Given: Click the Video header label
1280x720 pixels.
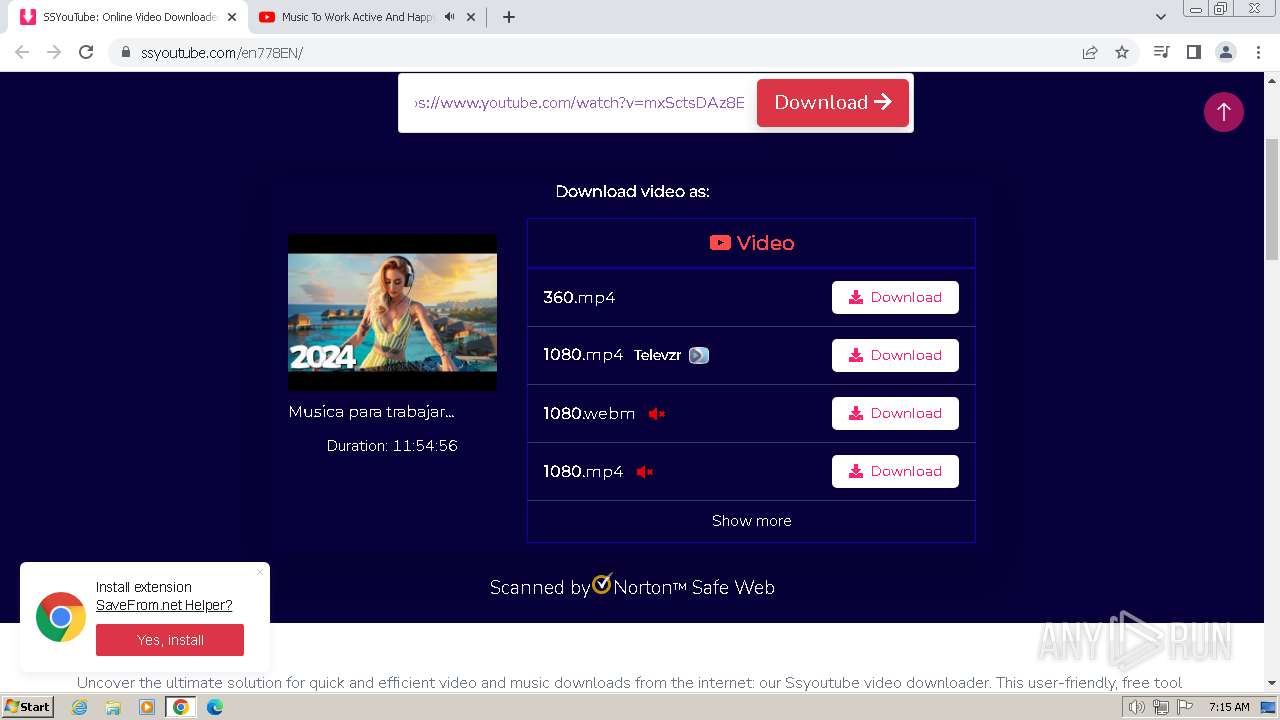Looking at the screenshot, I should click(751, 243).
